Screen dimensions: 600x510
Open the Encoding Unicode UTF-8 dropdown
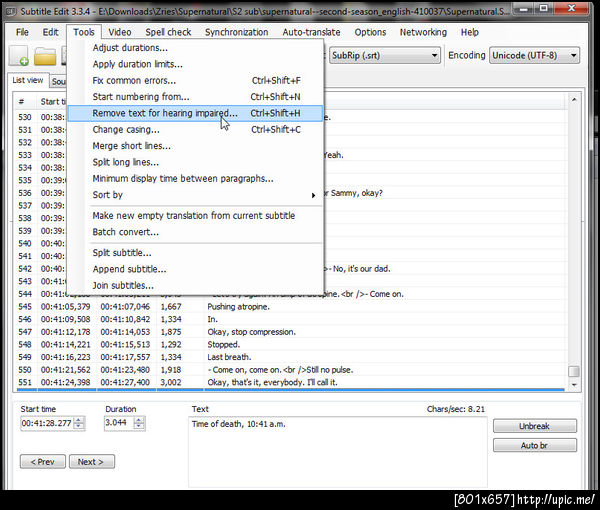tap(534, 55)
